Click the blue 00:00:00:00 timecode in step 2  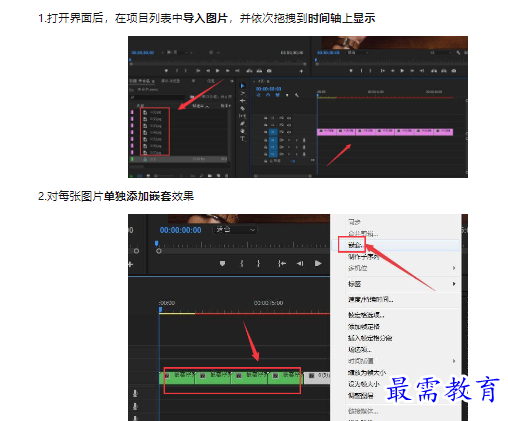(180, 230)
